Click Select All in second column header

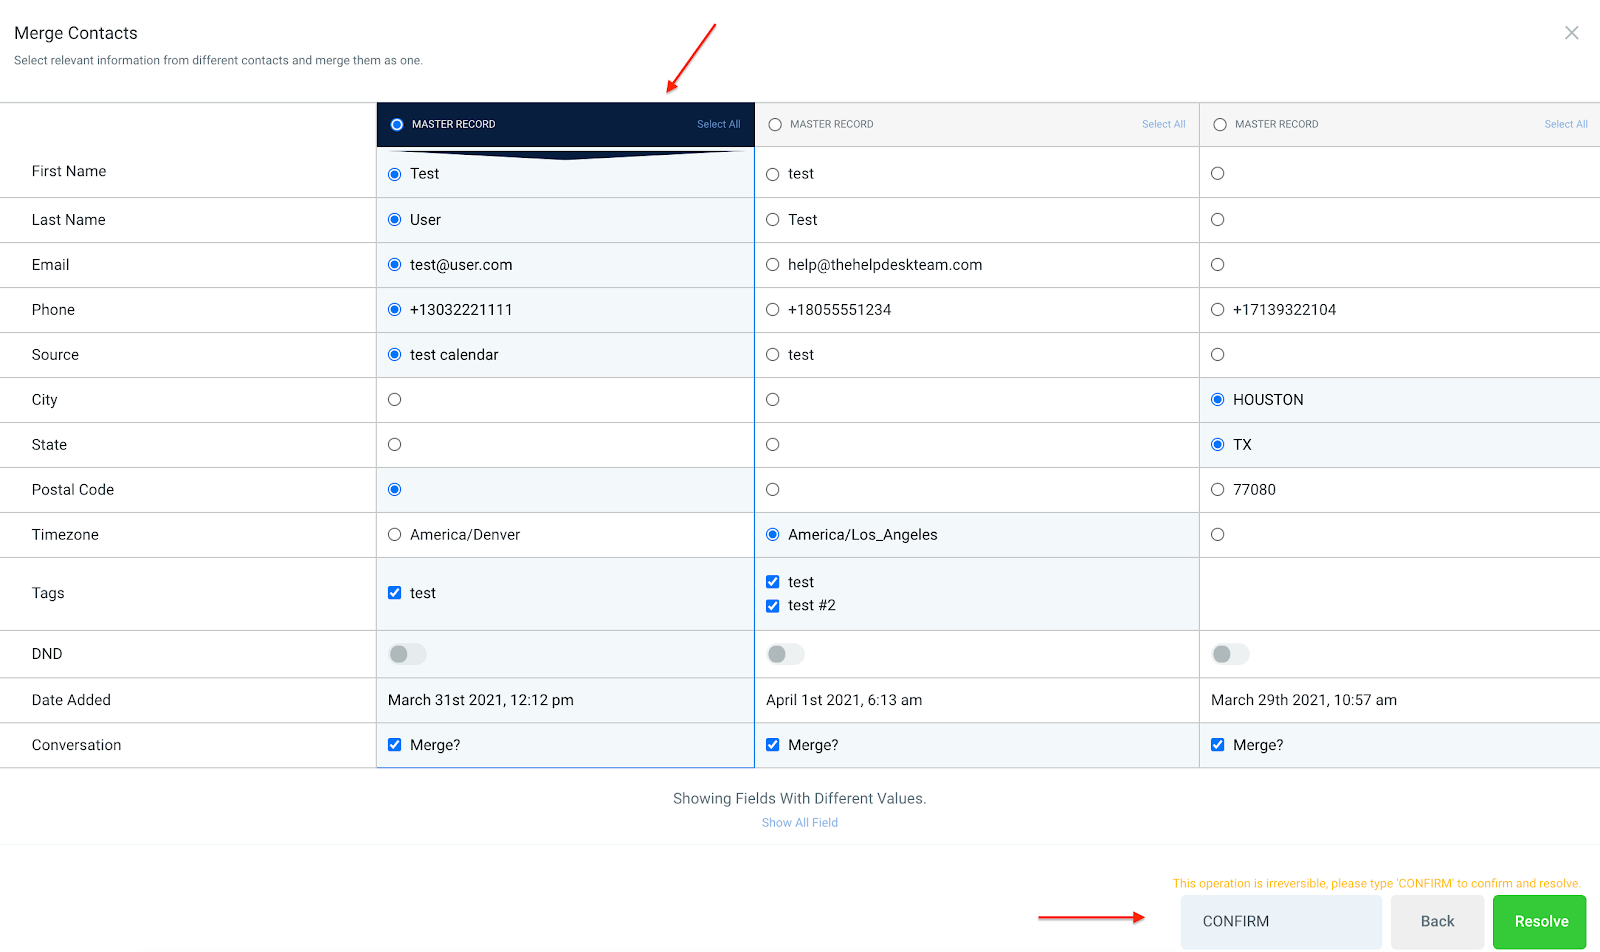[x=1163, y=125]
